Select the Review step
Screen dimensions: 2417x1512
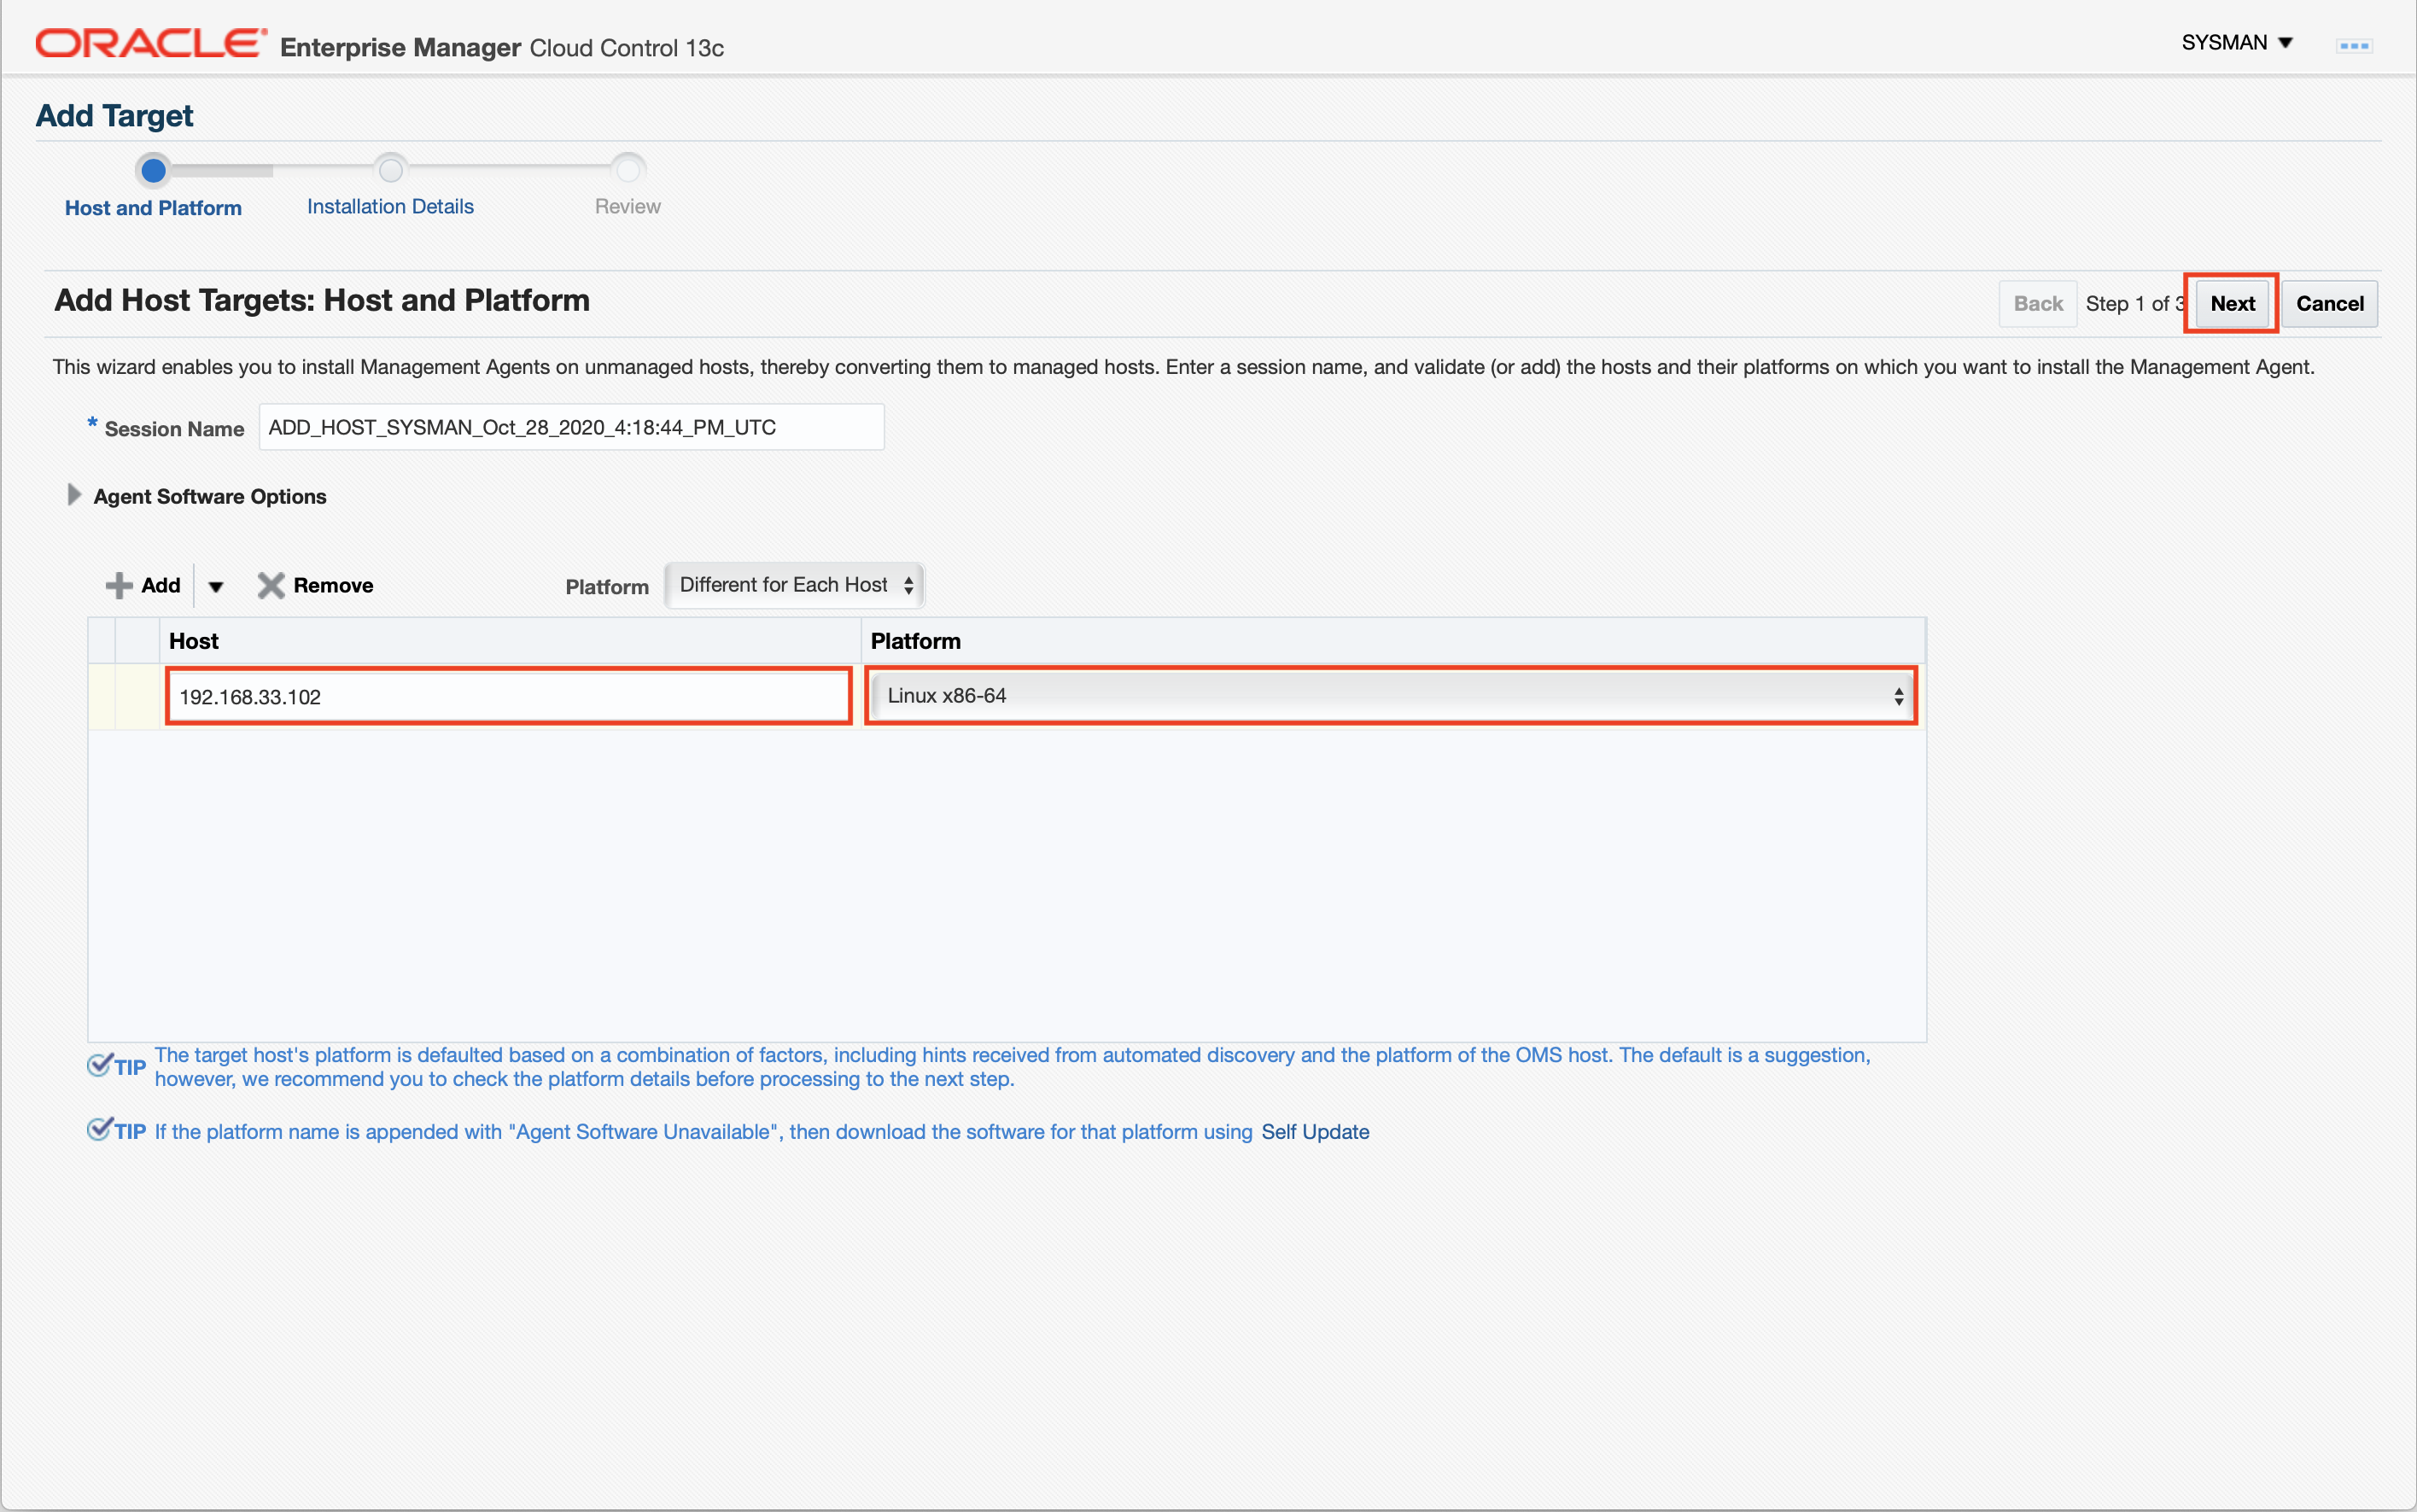pos(627,206)
